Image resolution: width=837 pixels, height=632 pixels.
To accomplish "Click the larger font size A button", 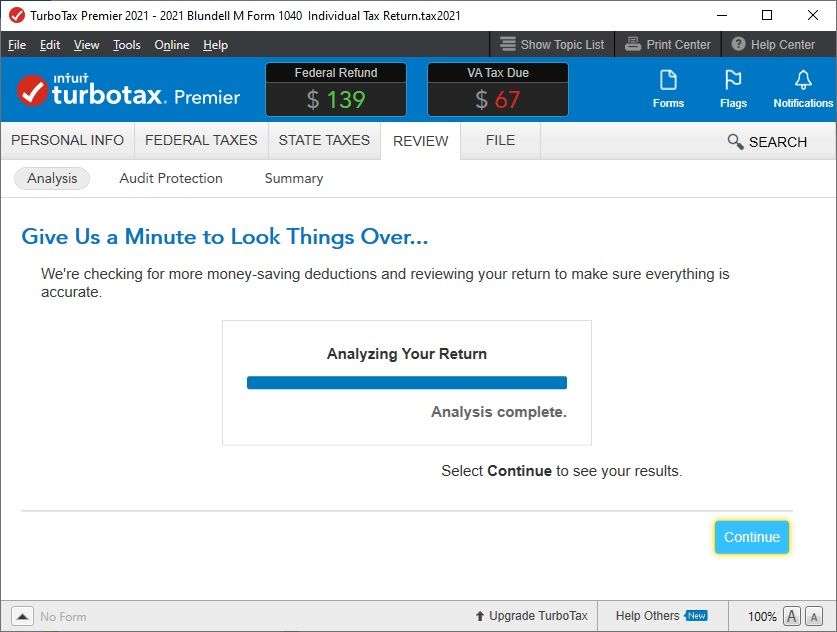I will click(x=792, y=617).
